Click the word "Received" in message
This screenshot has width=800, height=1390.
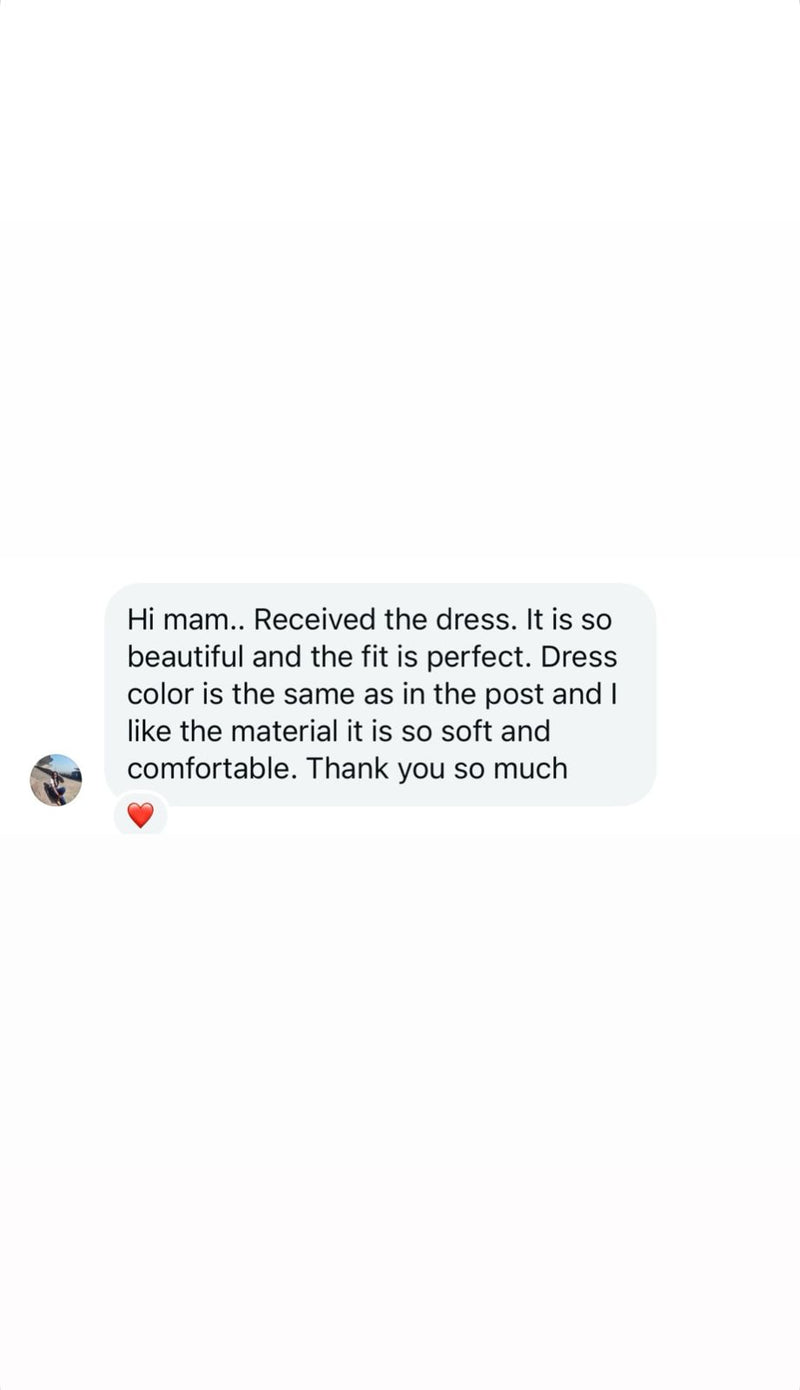click(x=314, y=620)
